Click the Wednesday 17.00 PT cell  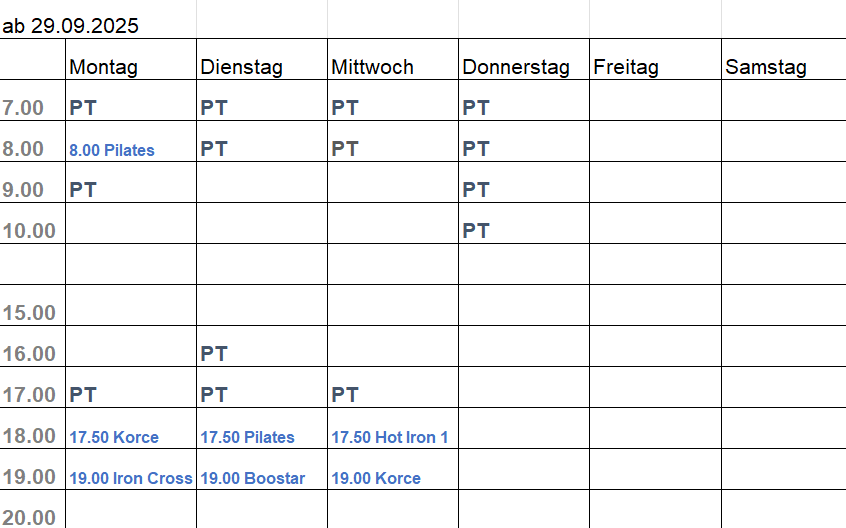(x=345, y=395)
